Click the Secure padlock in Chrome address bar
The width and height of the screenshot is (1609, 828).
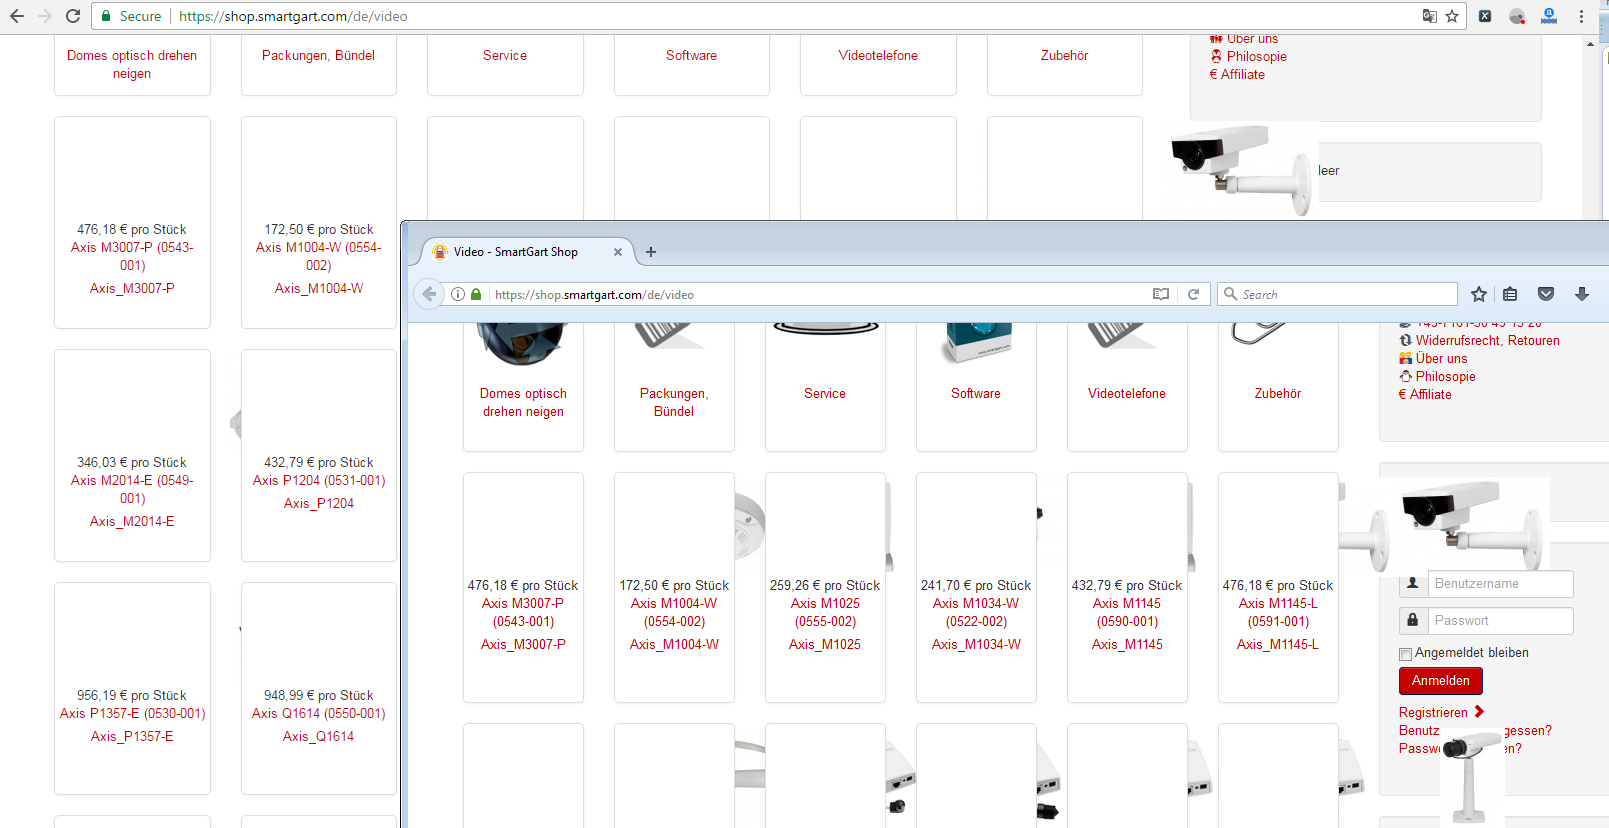106,16
